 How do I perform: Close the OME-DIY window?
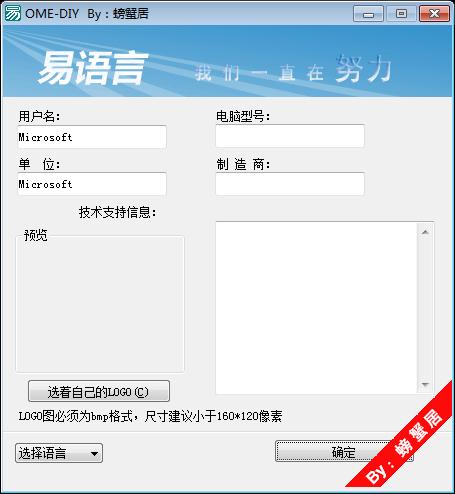point(434,14)
